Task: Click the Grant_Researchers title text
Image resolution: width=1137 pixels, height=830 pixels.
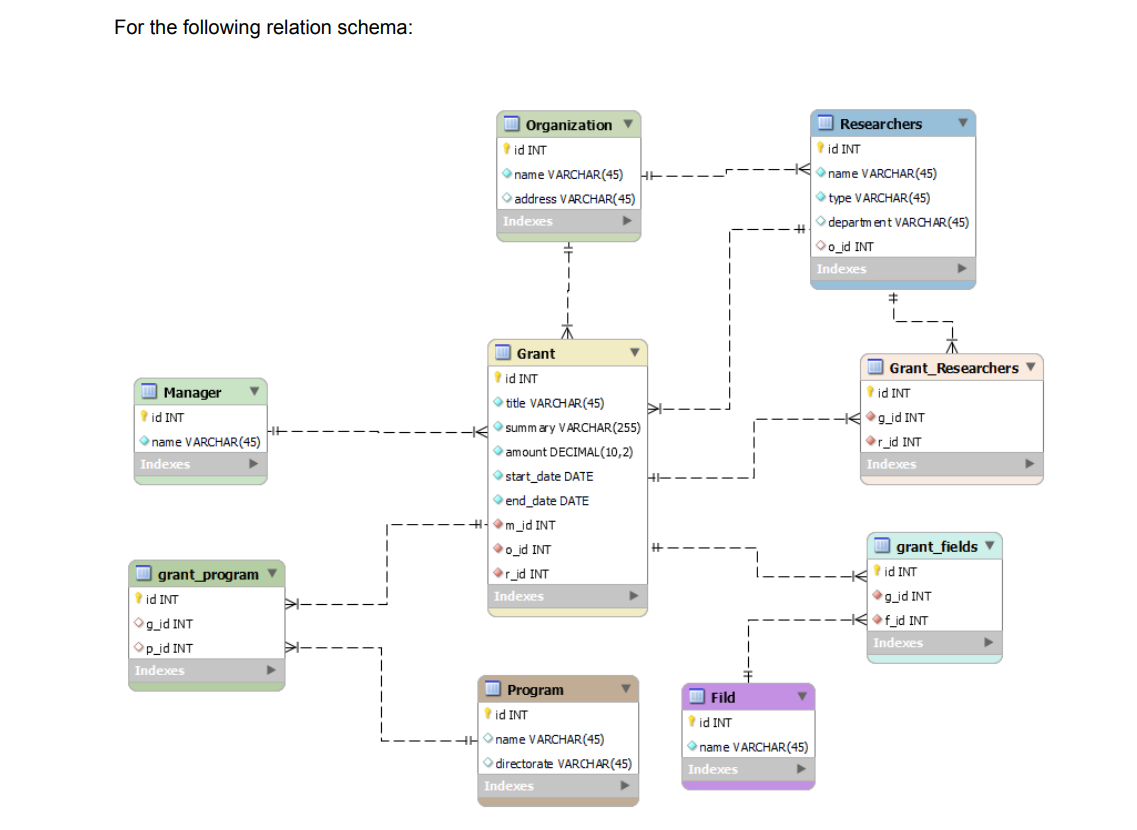Action: point(954,368)
